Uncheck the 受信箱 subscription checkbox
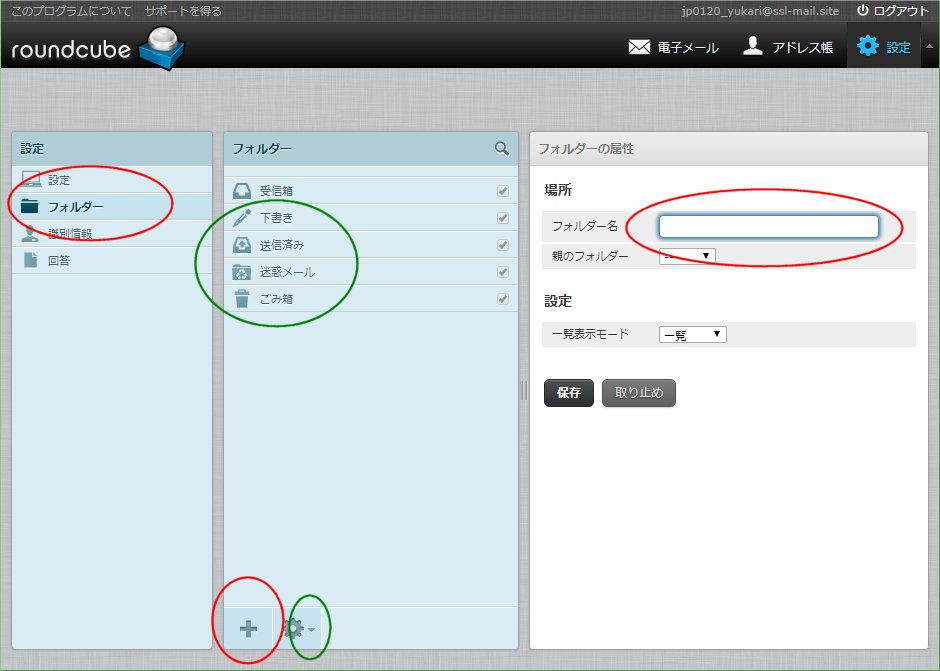The image size is (940, 671). (x=501, y=191)
